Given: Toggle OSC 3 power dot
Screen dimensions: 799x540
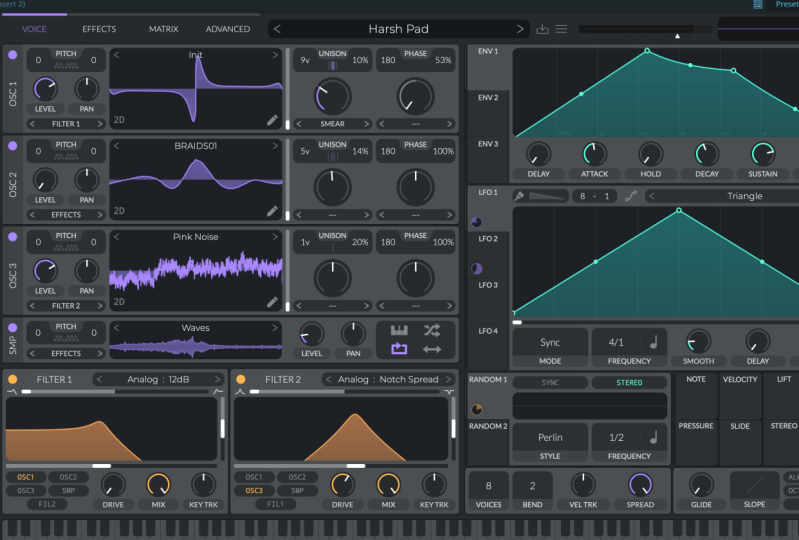Looking at the screenshot, I should 13,237.
